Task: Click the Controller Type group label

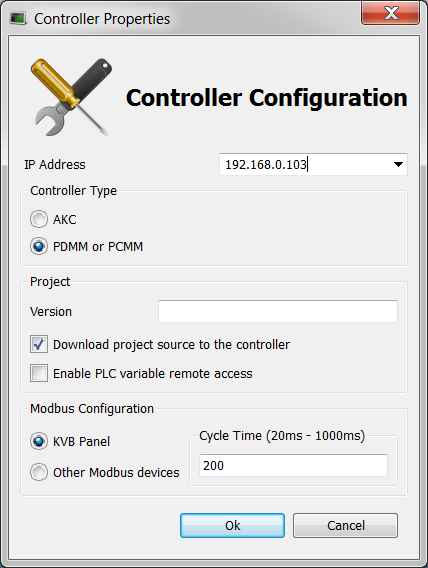Action: coord(74,191)
